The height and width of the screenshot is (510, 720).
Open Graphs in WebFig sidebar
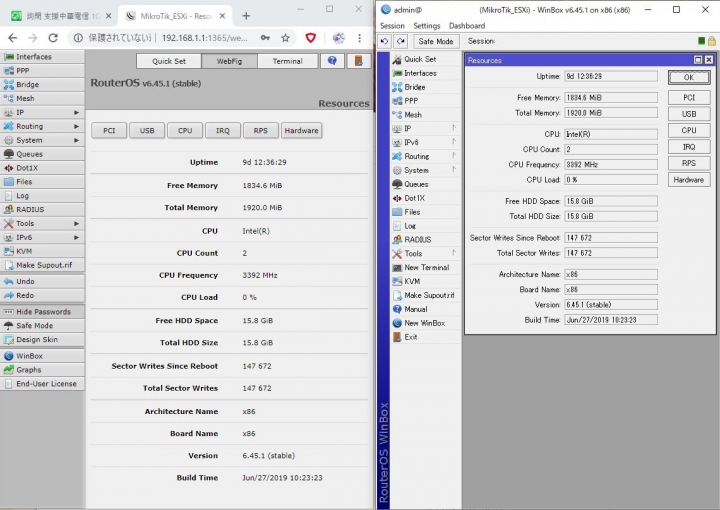click(42, 370)
